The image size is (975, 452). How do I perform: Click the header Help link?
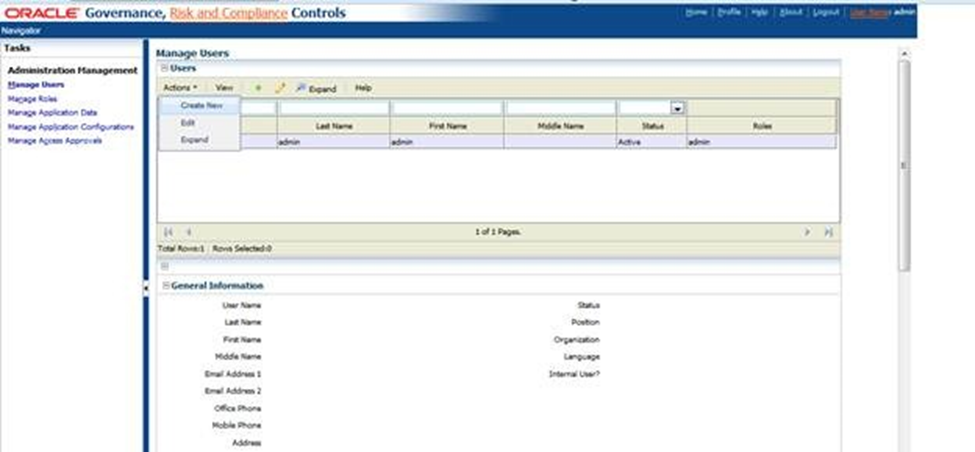point(759,12)
